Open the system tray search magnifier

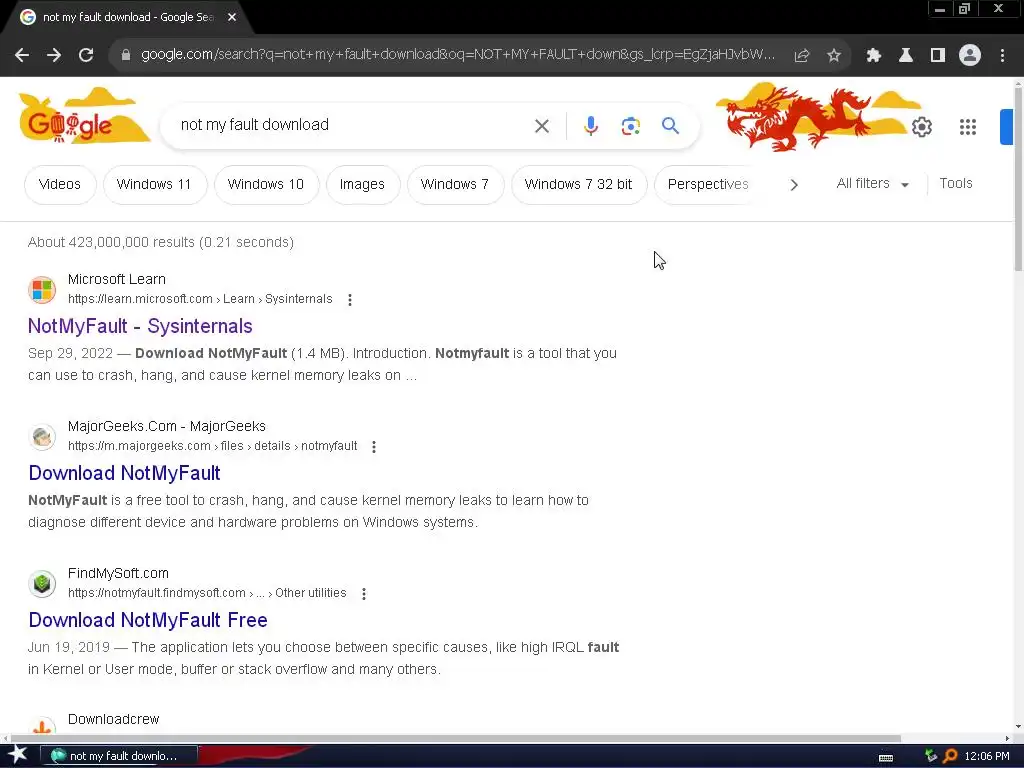951,756
